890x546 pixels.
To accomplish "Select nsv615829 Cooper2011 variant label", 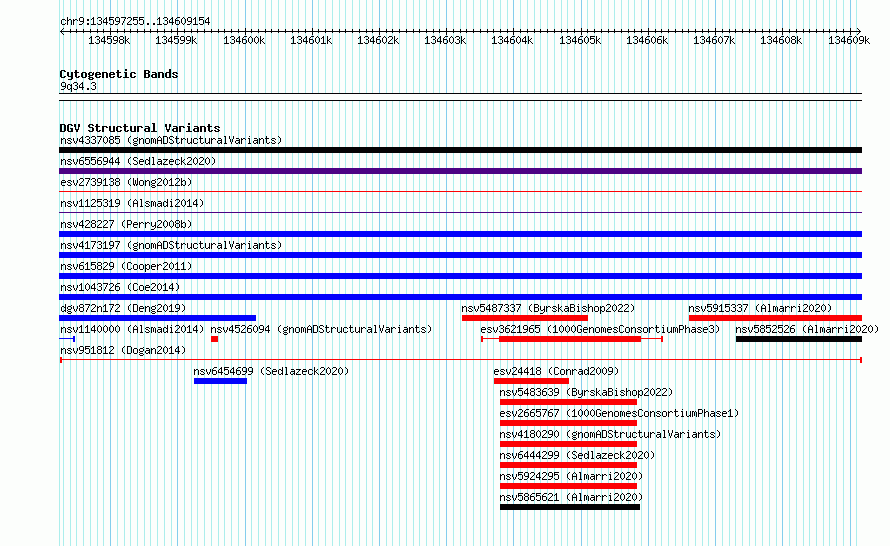I will coord(126,266).
